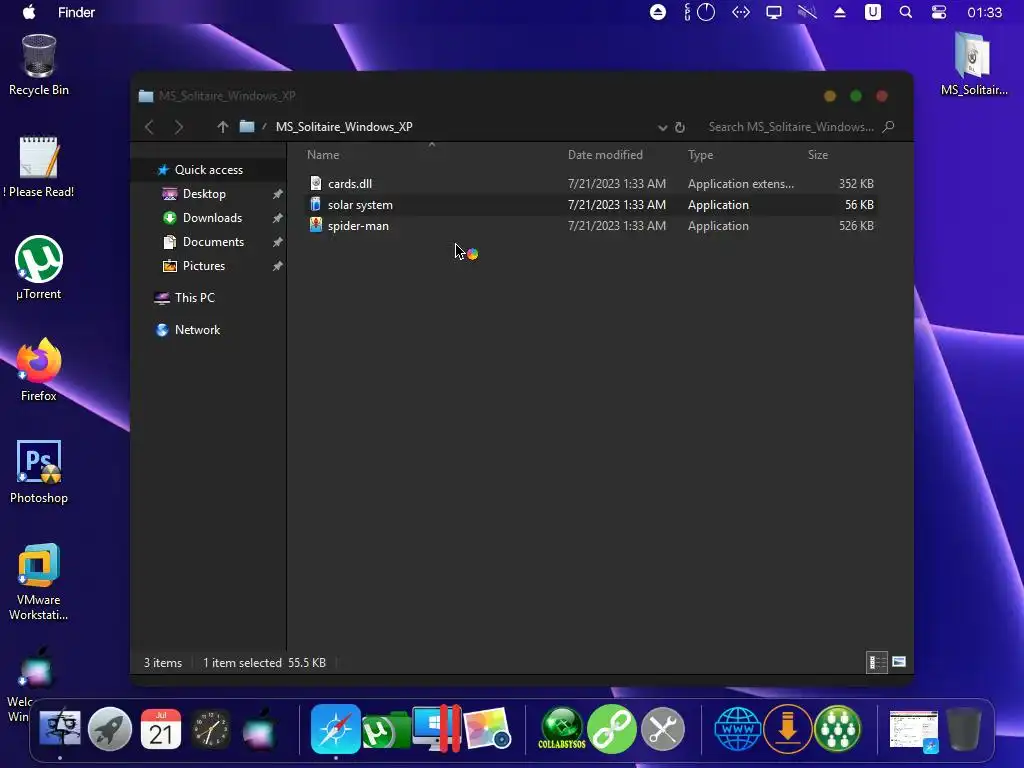
Task: Open the orange download arrow dock icon
Action: [x=788, y=729]
